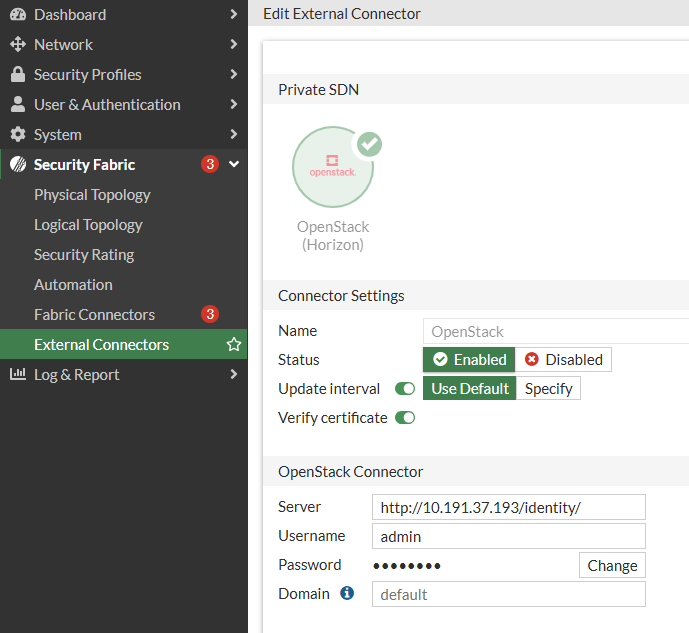Image resolution: width=689 pixels, height=633 pixels.
Task: Expand the Network menu arrow
Action: click(x=234, y=44)
